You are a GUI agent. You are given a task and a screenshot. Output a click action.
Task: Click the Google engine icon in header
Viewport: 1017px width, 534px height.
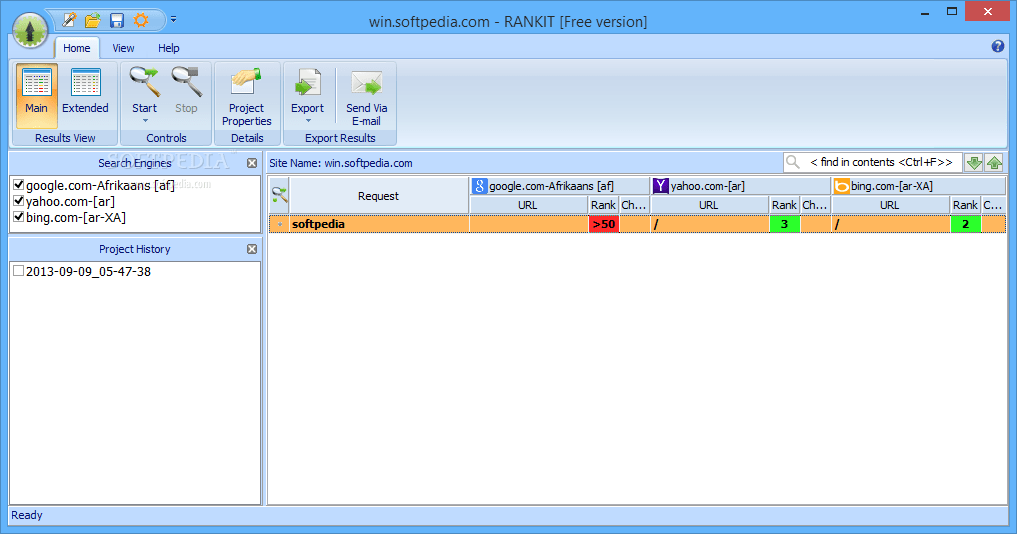pyautogui.click(x=479, y=186)
